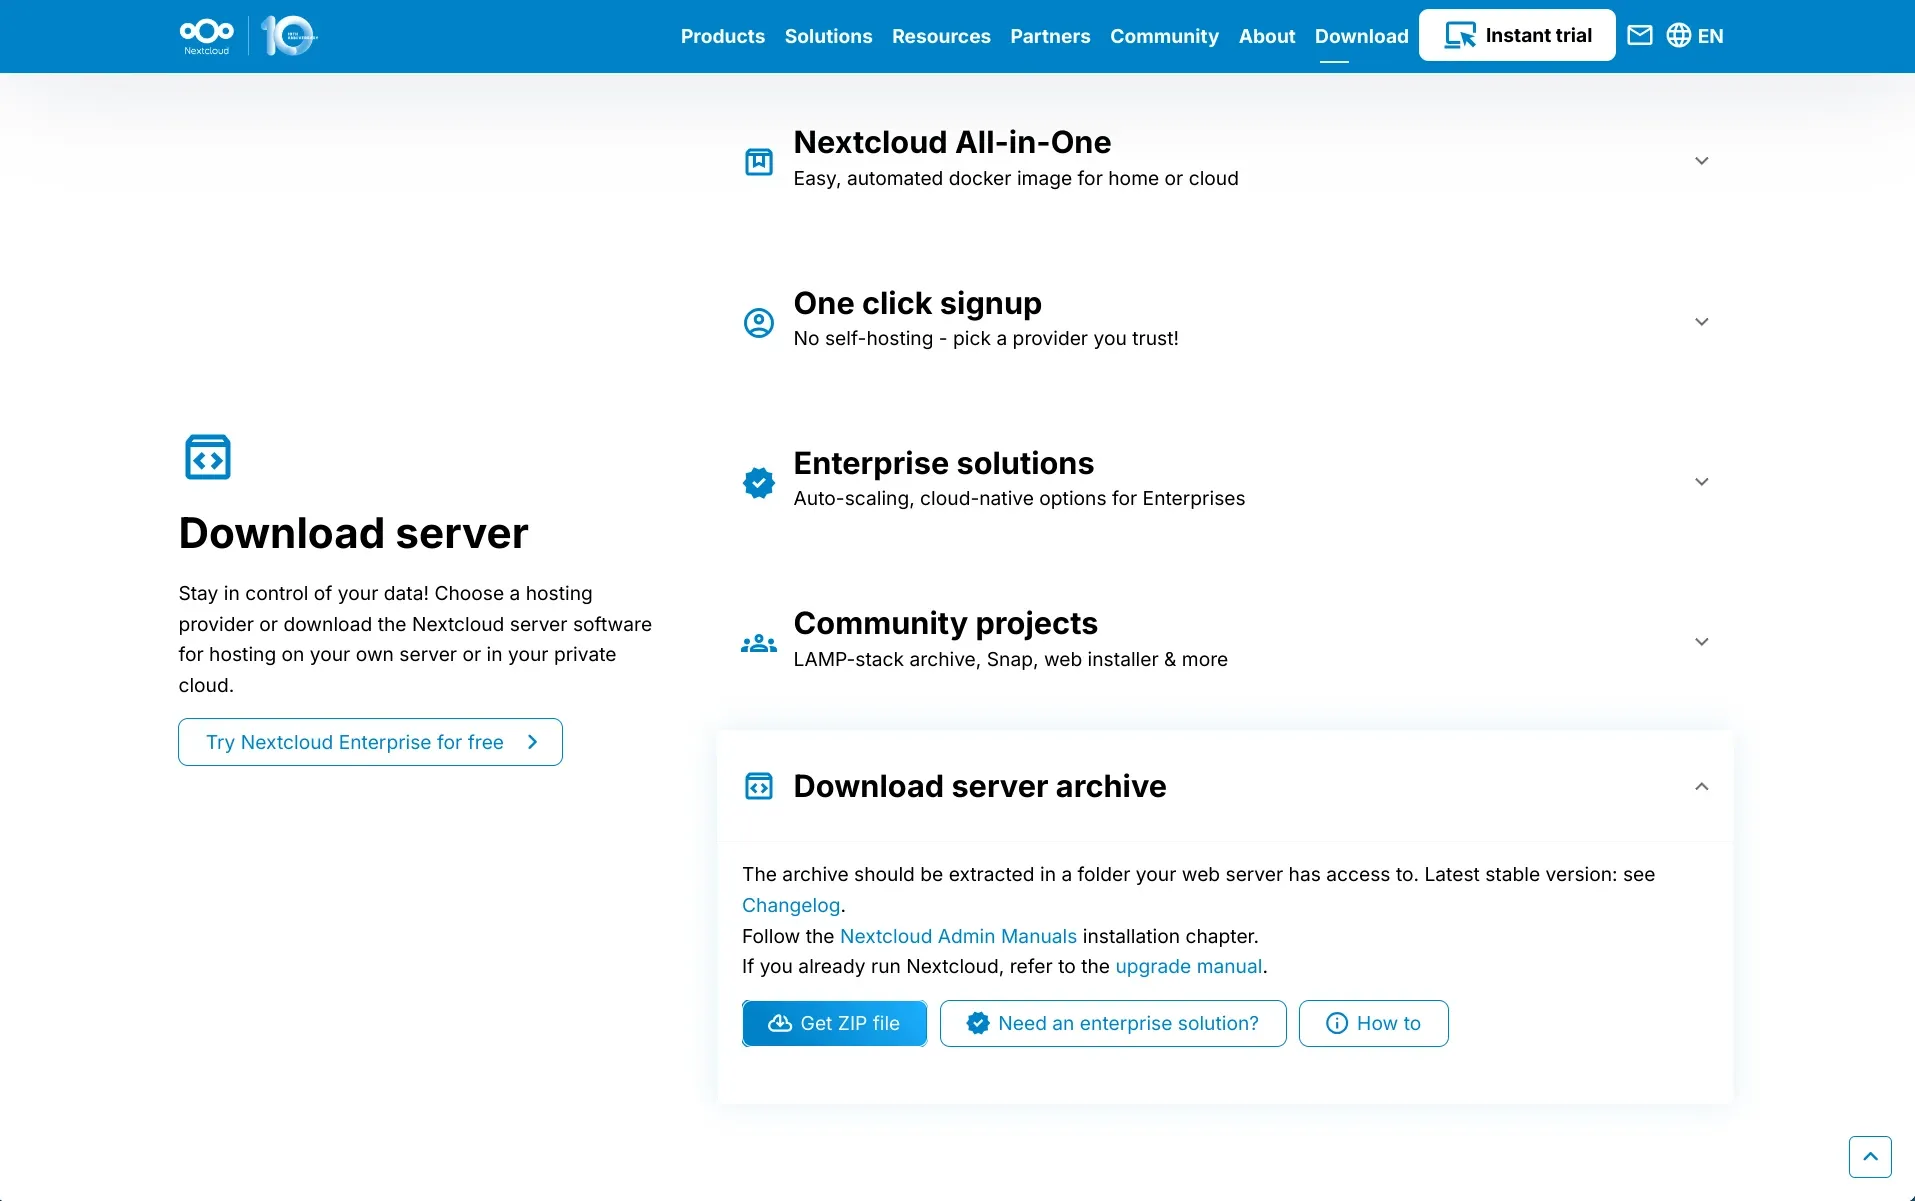Expand the Nextcloud All-in-One section
The image size is (1915, 1201).
click(x=1701, y=161)
